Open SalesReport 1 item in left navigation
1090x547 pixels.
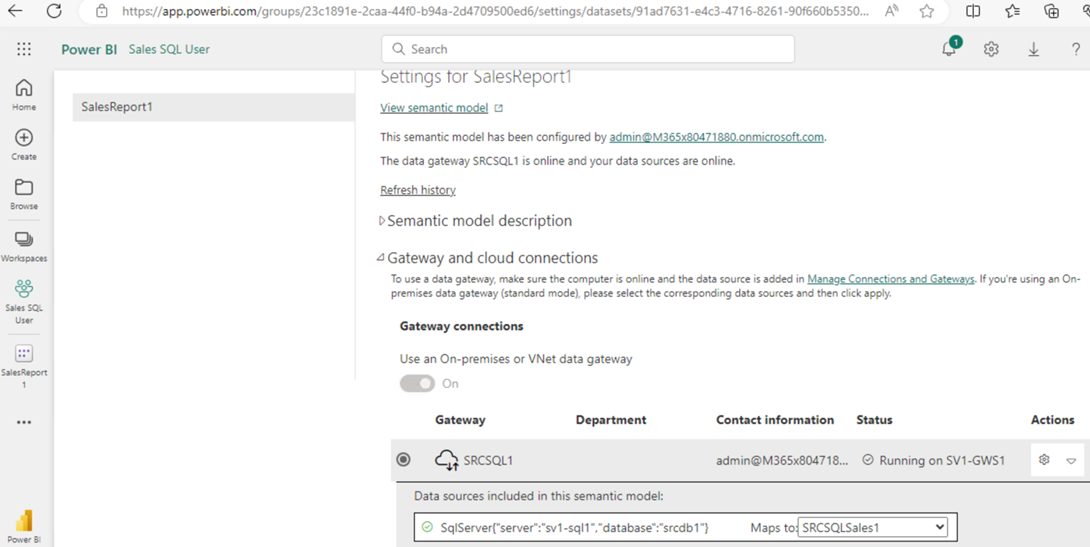pos(24,366)
